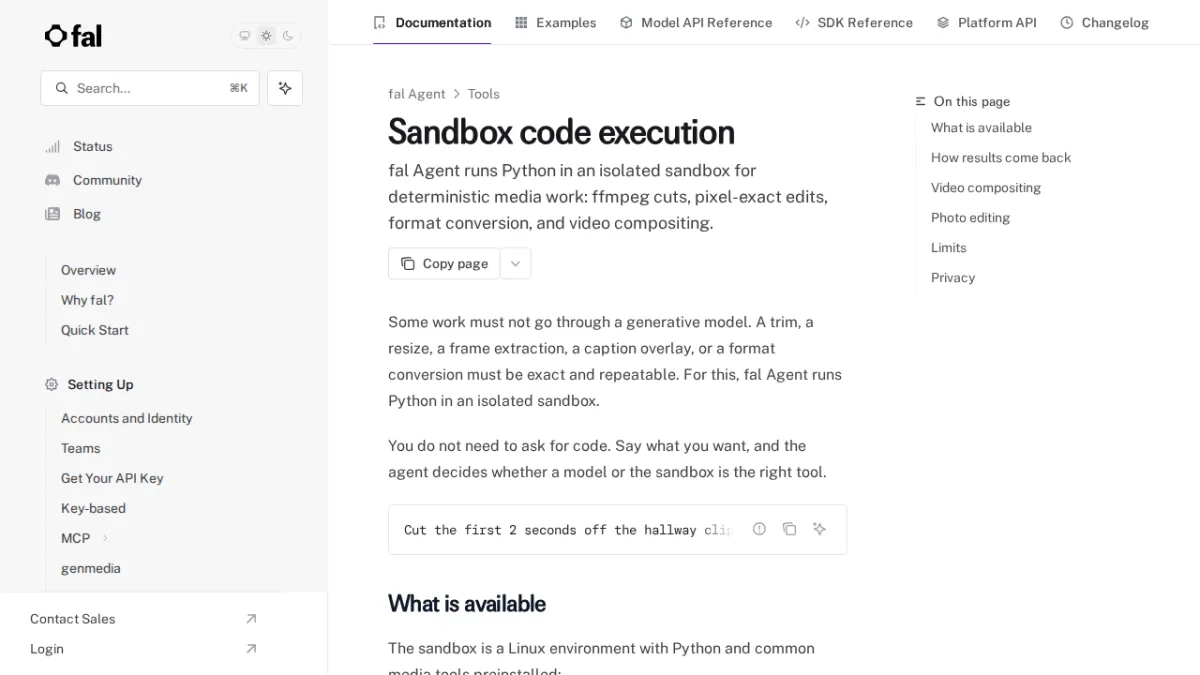Switch to system theme mode

tap(244, 36)
